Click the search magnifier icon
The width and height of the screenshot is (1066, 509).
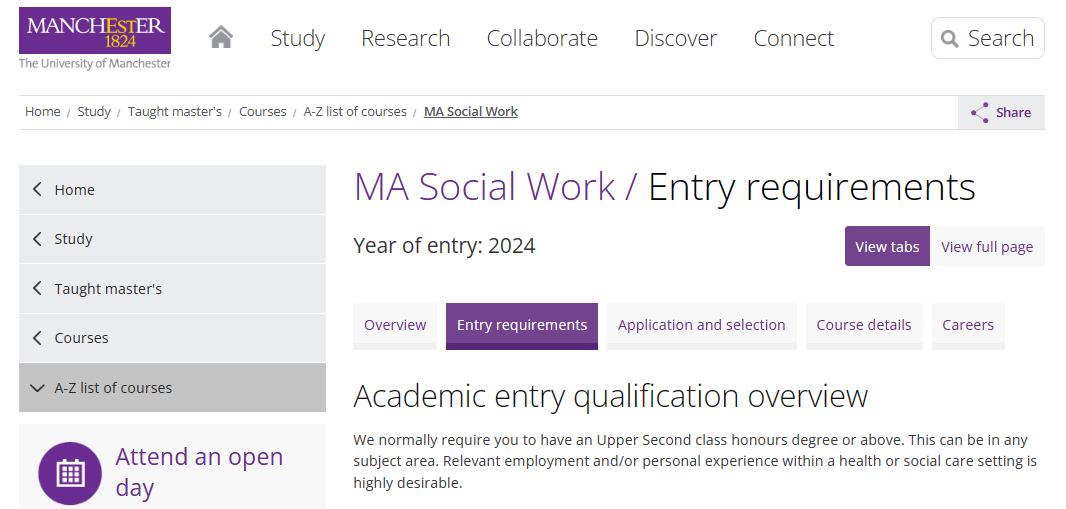tap(950, 39)
